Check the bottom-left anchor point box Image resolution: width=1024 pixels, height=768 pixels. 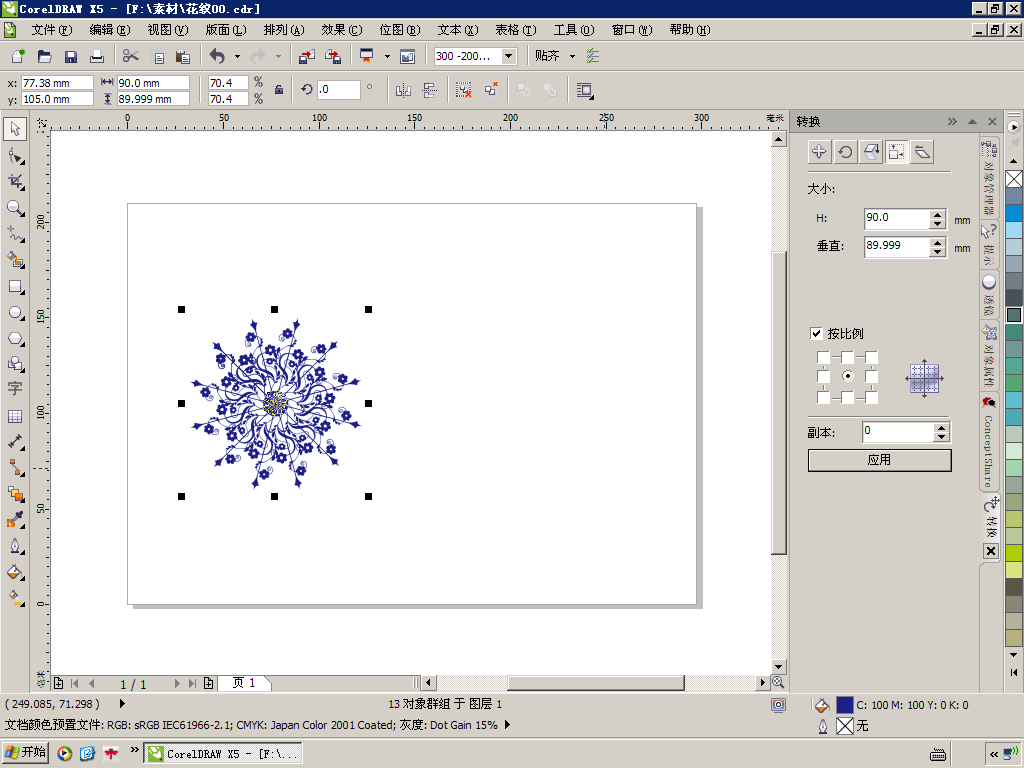pos(824,397)
